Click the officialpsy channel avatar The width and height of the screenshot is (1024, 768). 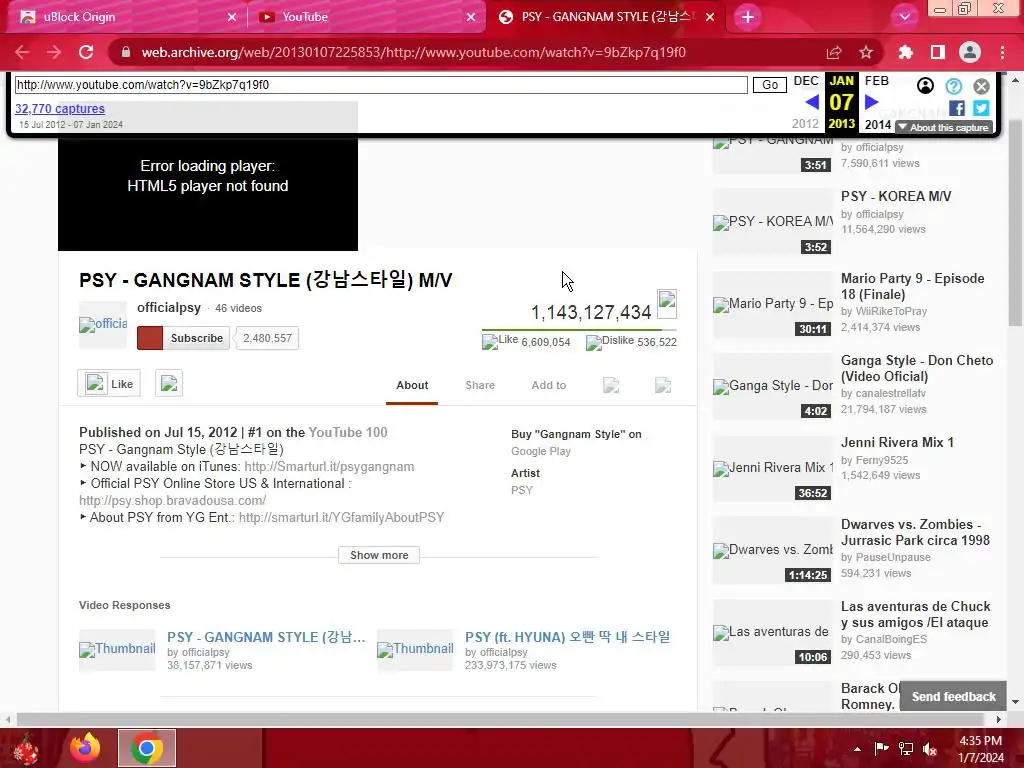[x=103, y=325]
